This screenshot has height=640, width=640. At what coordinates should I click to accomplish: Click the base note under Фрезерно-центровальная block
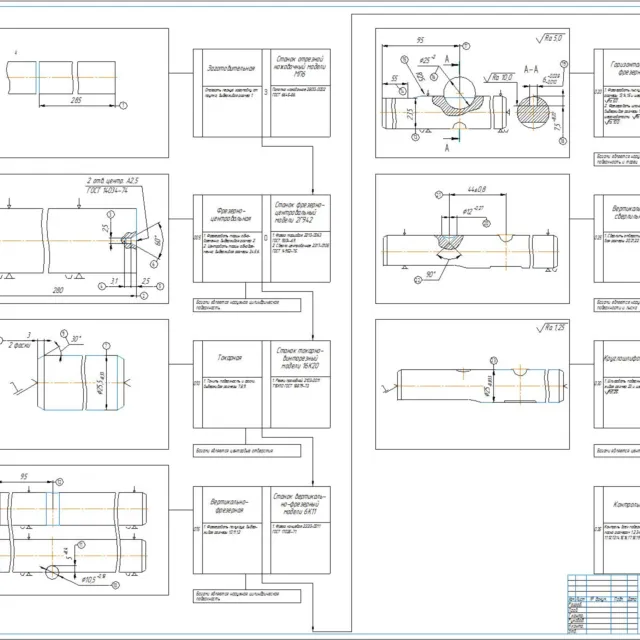(x=247, y=305)
